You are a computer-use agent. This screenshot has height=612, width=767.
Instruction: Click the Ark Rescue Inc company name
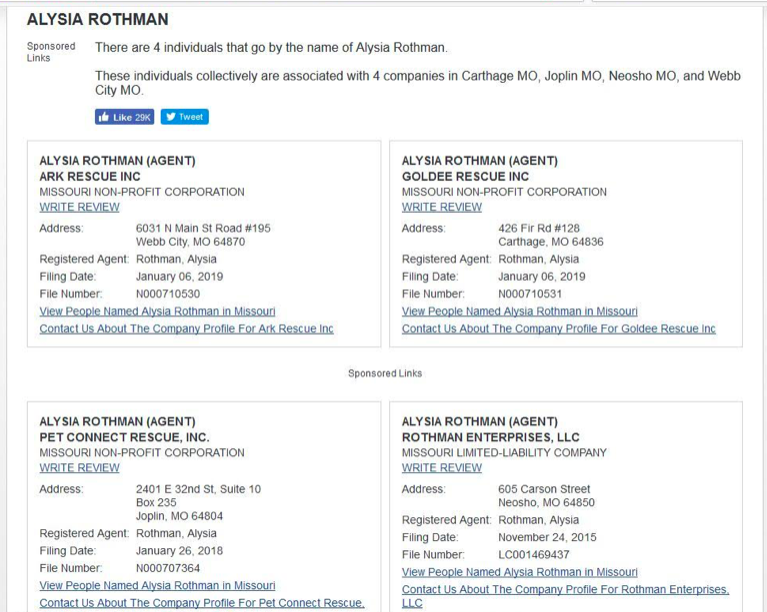[90, 176]
